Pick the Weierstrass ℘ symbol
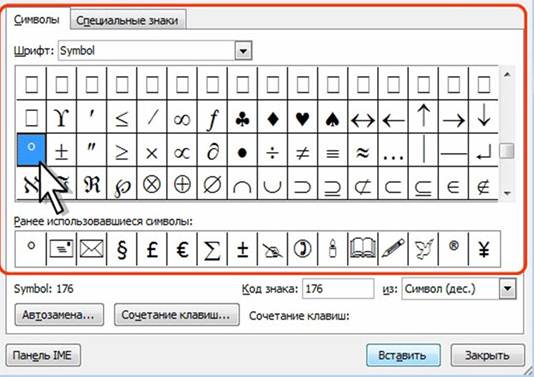Image resolution: width=534 pixels, height=377 pixels. [x=122, y=183]
